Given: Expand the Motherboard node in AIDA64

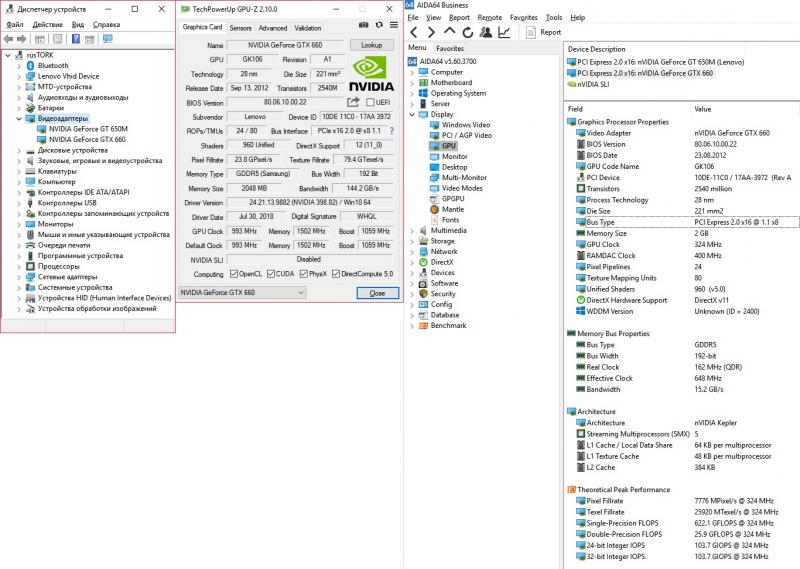Looking at the screenshot, I should 412,83.
